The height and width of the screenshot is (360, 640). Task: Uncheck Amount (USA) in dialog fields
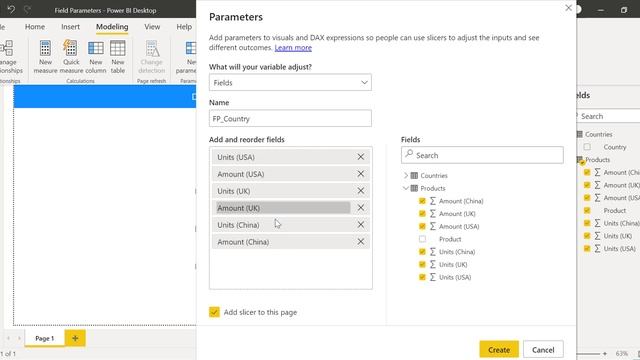click(422, 226)
